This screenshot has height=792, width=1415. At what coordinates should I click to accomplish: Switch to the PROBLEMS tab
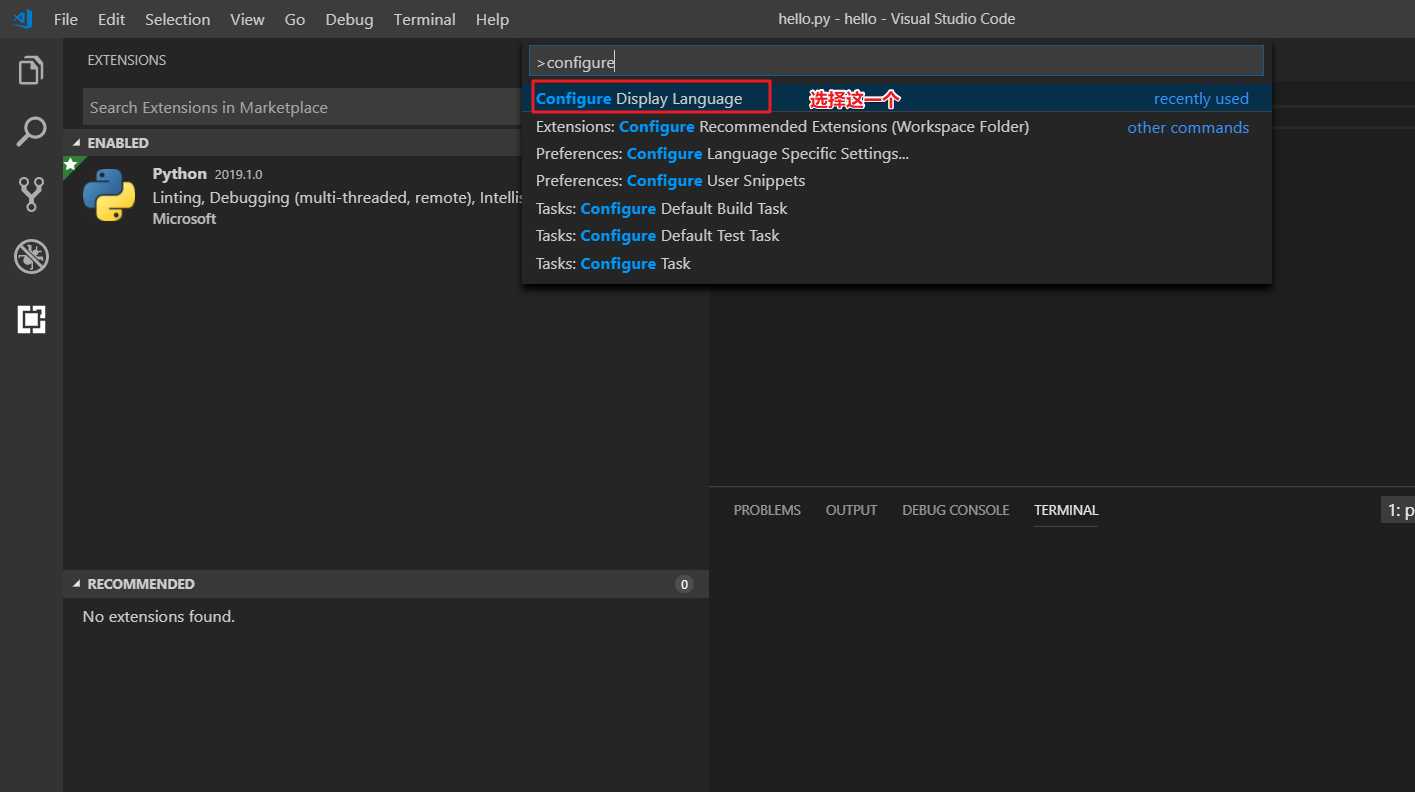pos(767,510)
